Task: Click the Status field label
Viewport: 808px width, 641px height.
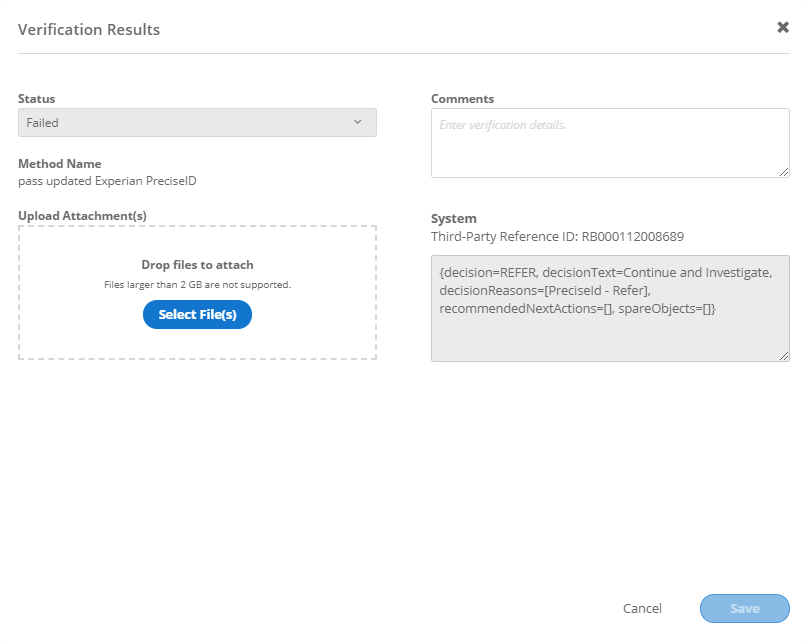Action: coord(37,99)
